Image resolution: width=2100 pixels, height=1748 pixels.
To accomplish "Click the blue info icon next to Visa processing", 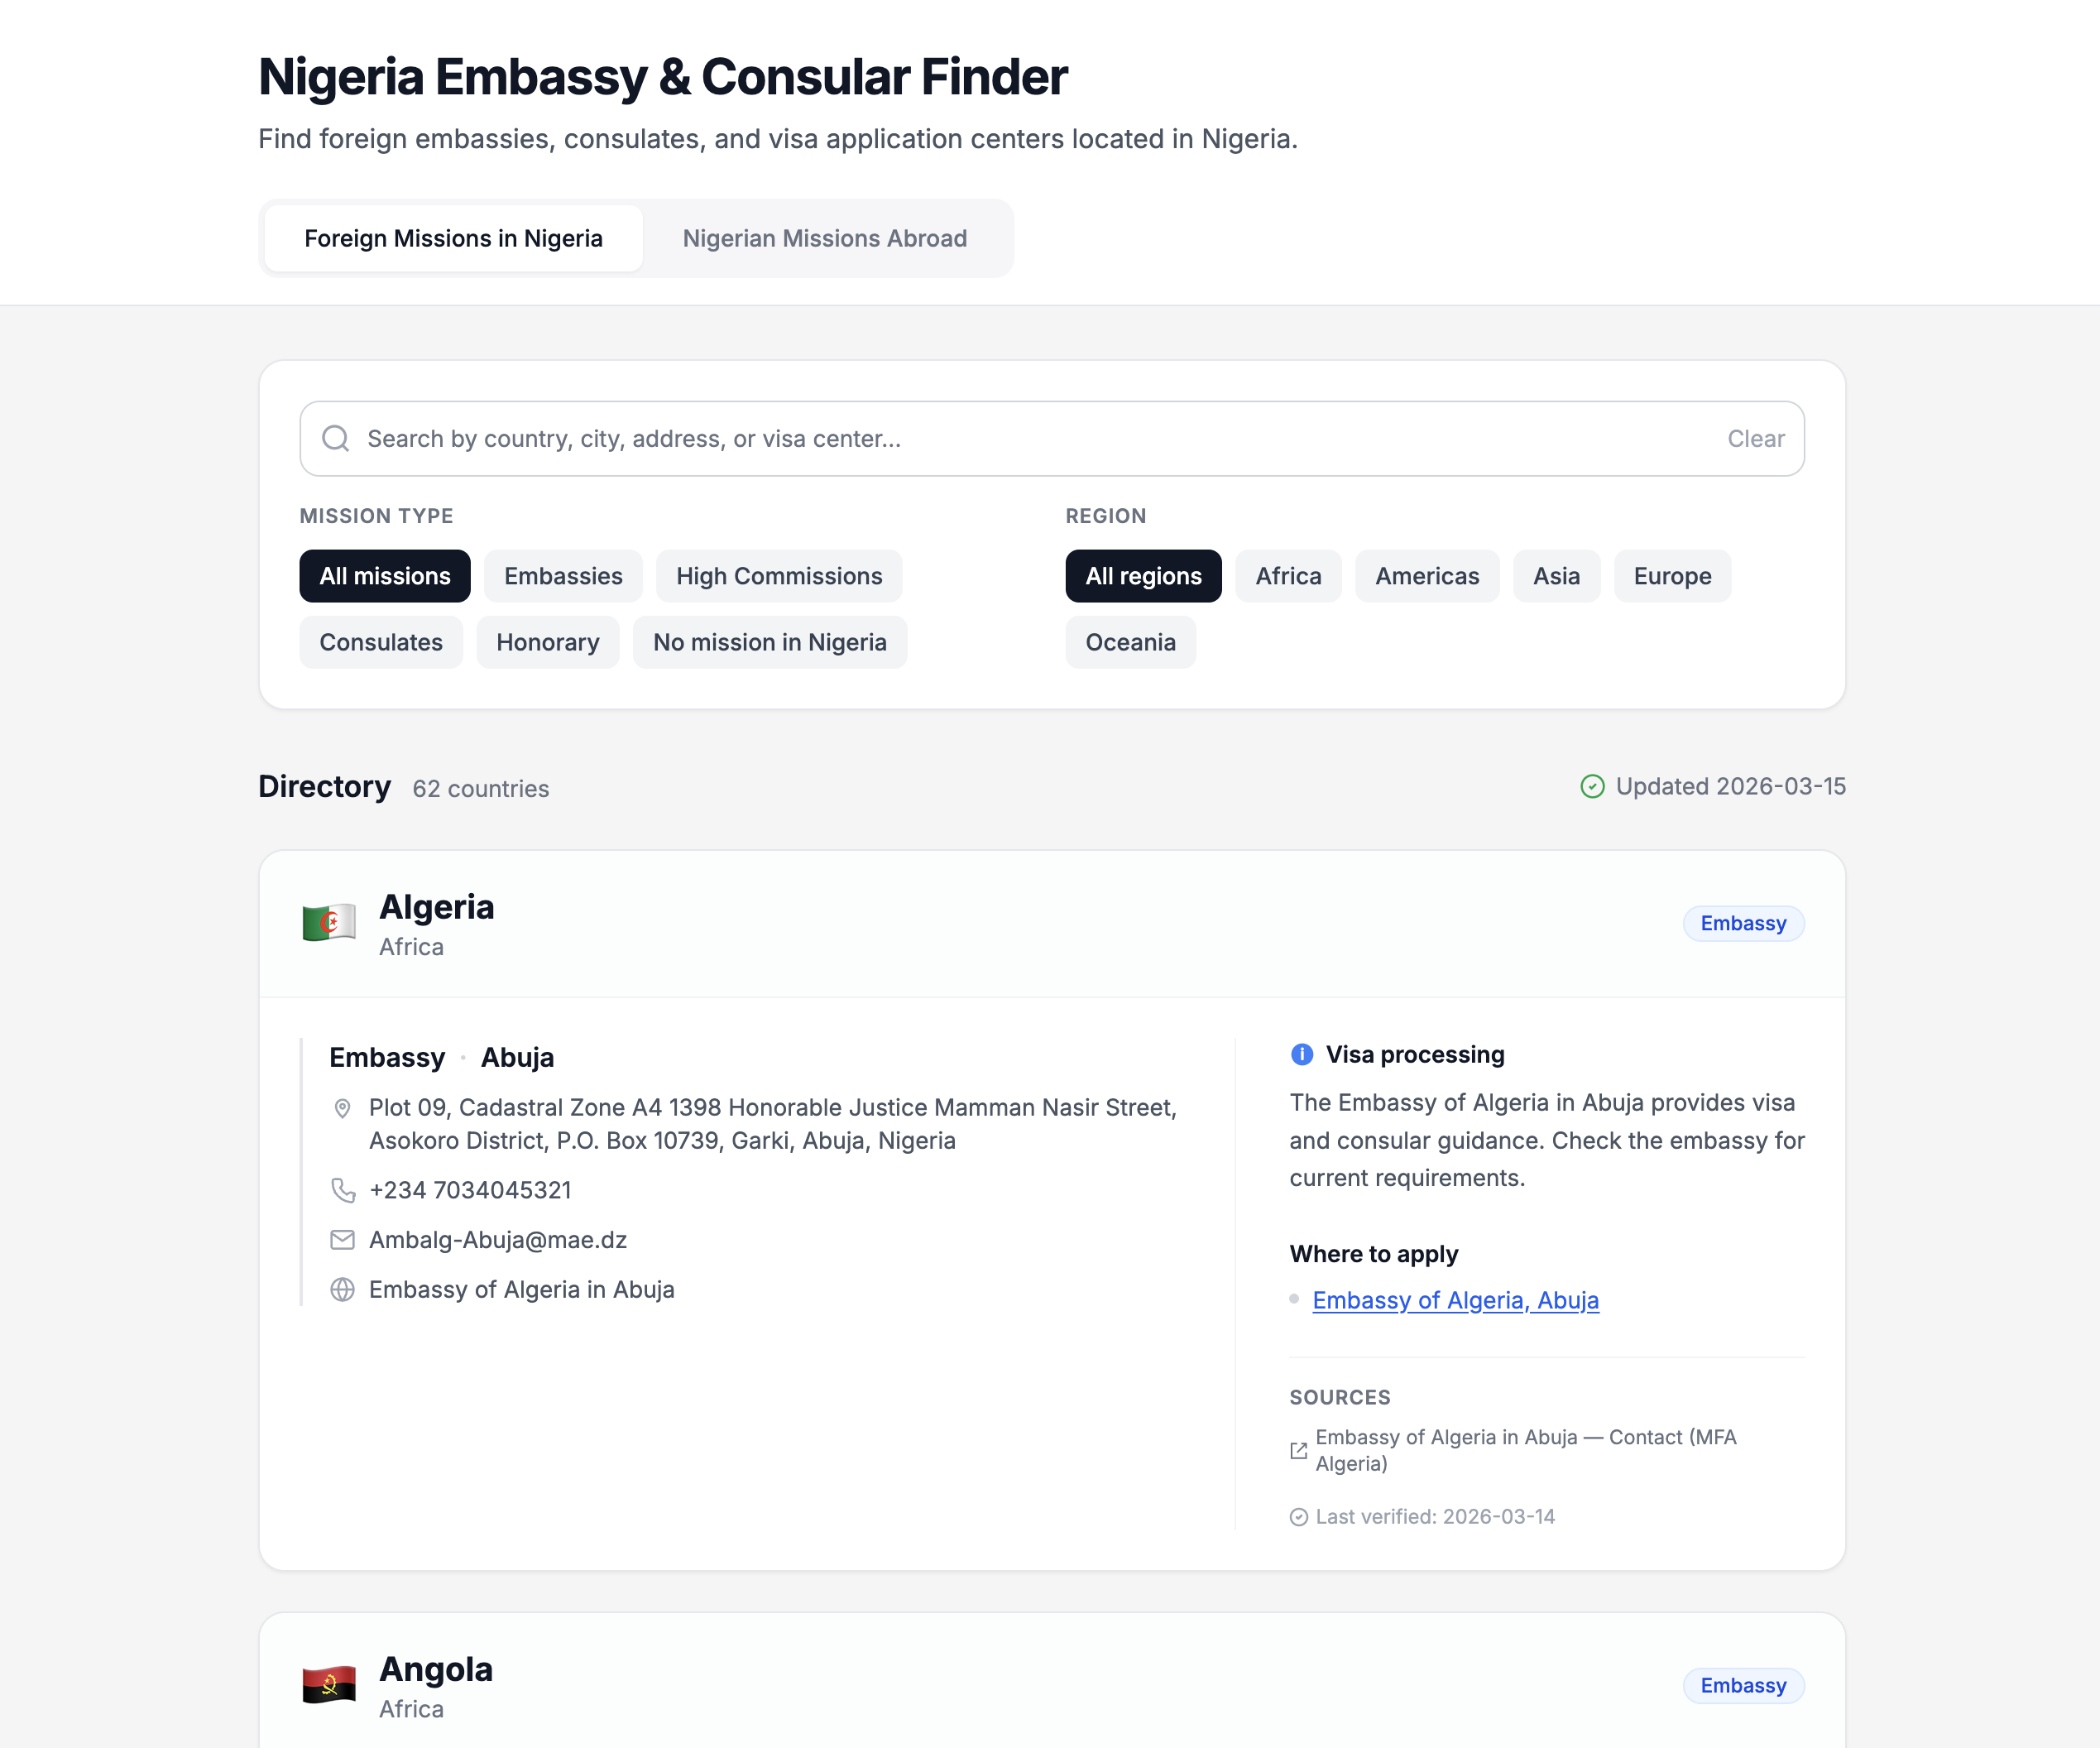I will pyautogui.click(x=1302, y=1054).
